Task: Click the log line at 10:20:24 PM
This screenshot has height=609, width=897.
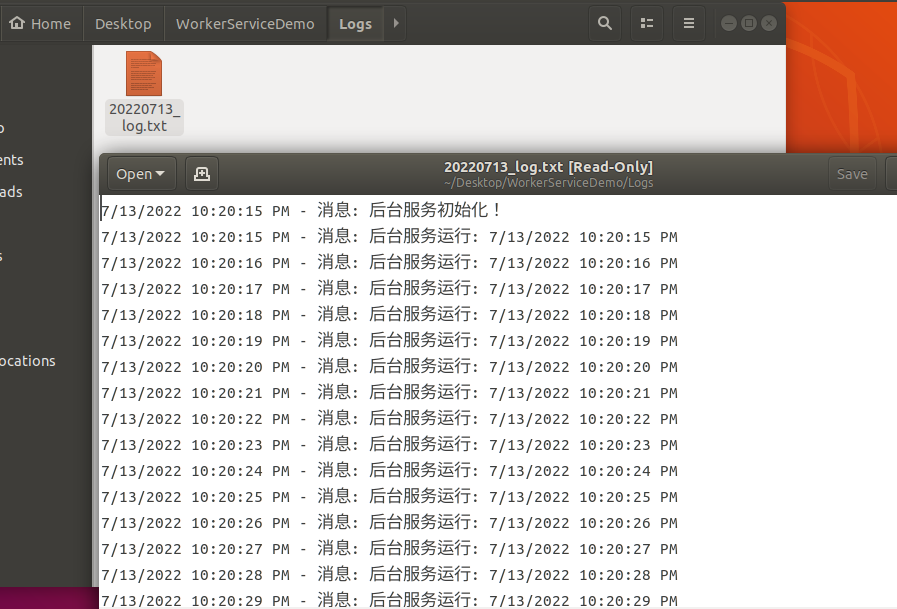Action: point(389,471)
